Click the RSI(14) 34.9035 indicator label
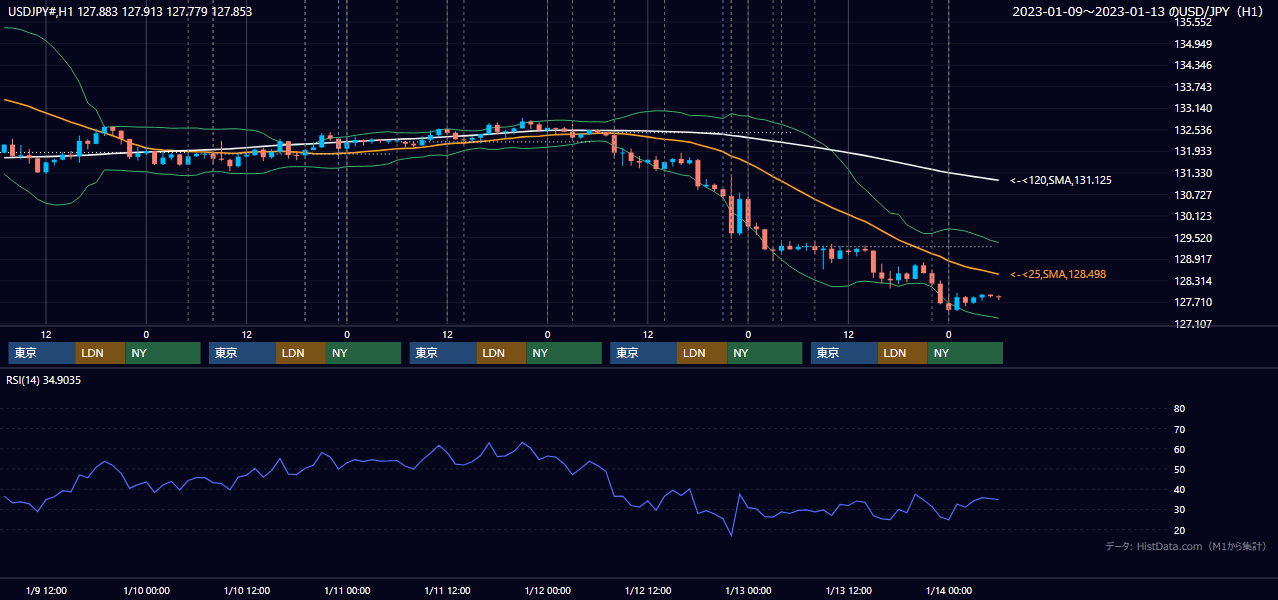The image size is (1278, 600). point(44,380)
